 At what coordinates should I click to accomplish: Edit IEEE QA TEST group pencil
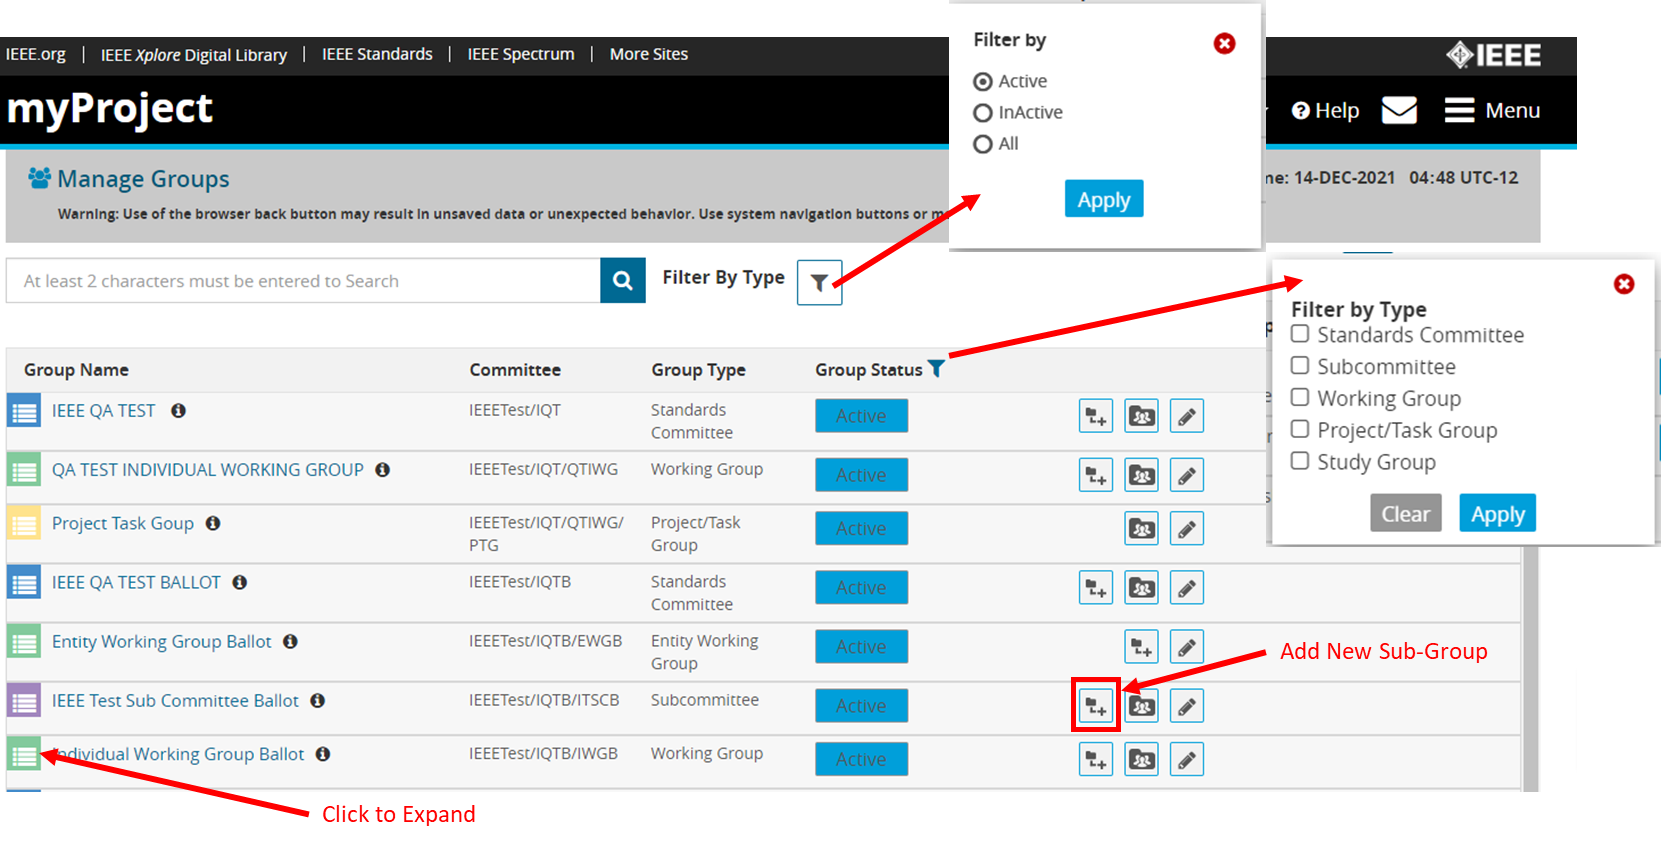coord(1186,416)
